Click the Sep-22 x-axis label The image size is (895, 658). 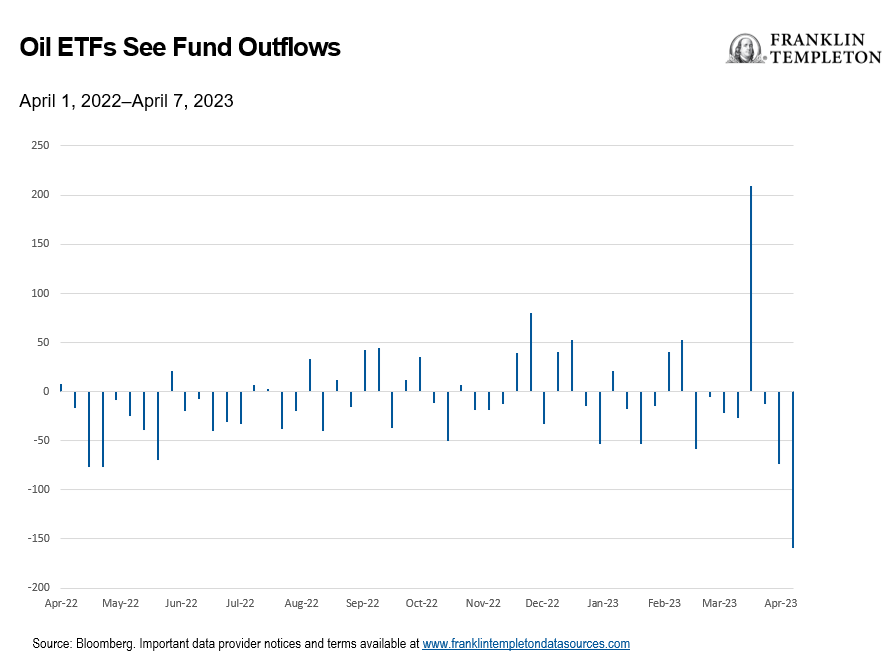click(362, 603)
